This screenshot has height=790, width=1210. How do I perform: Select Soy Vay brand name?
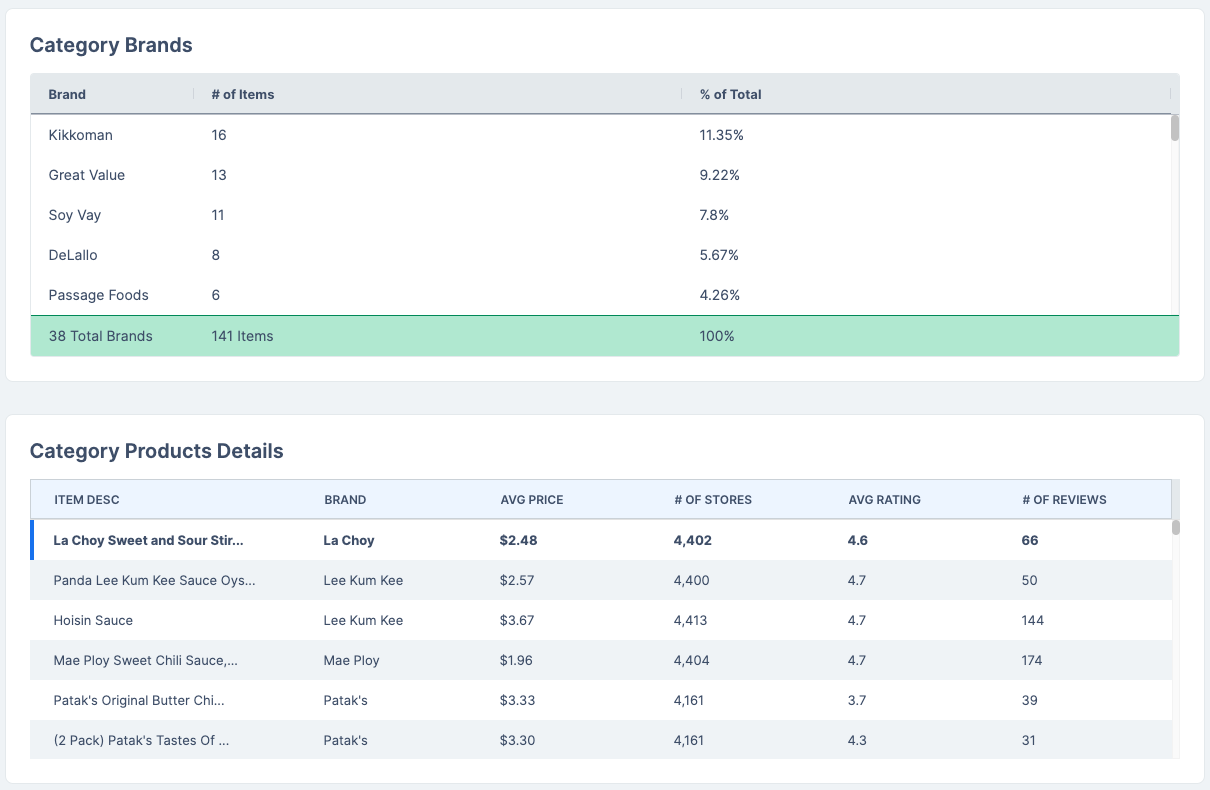[x=75, y=215]
